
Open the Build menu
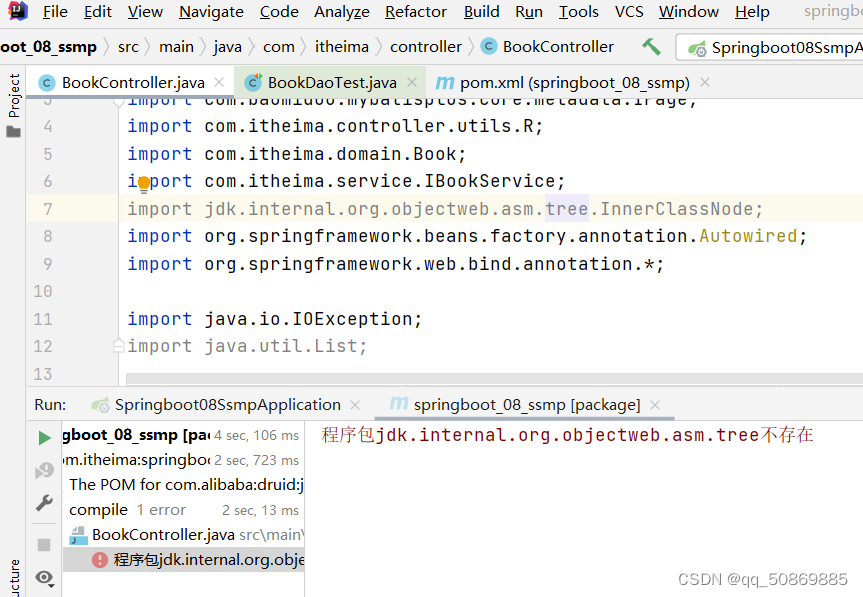click(x=482, y=12)
